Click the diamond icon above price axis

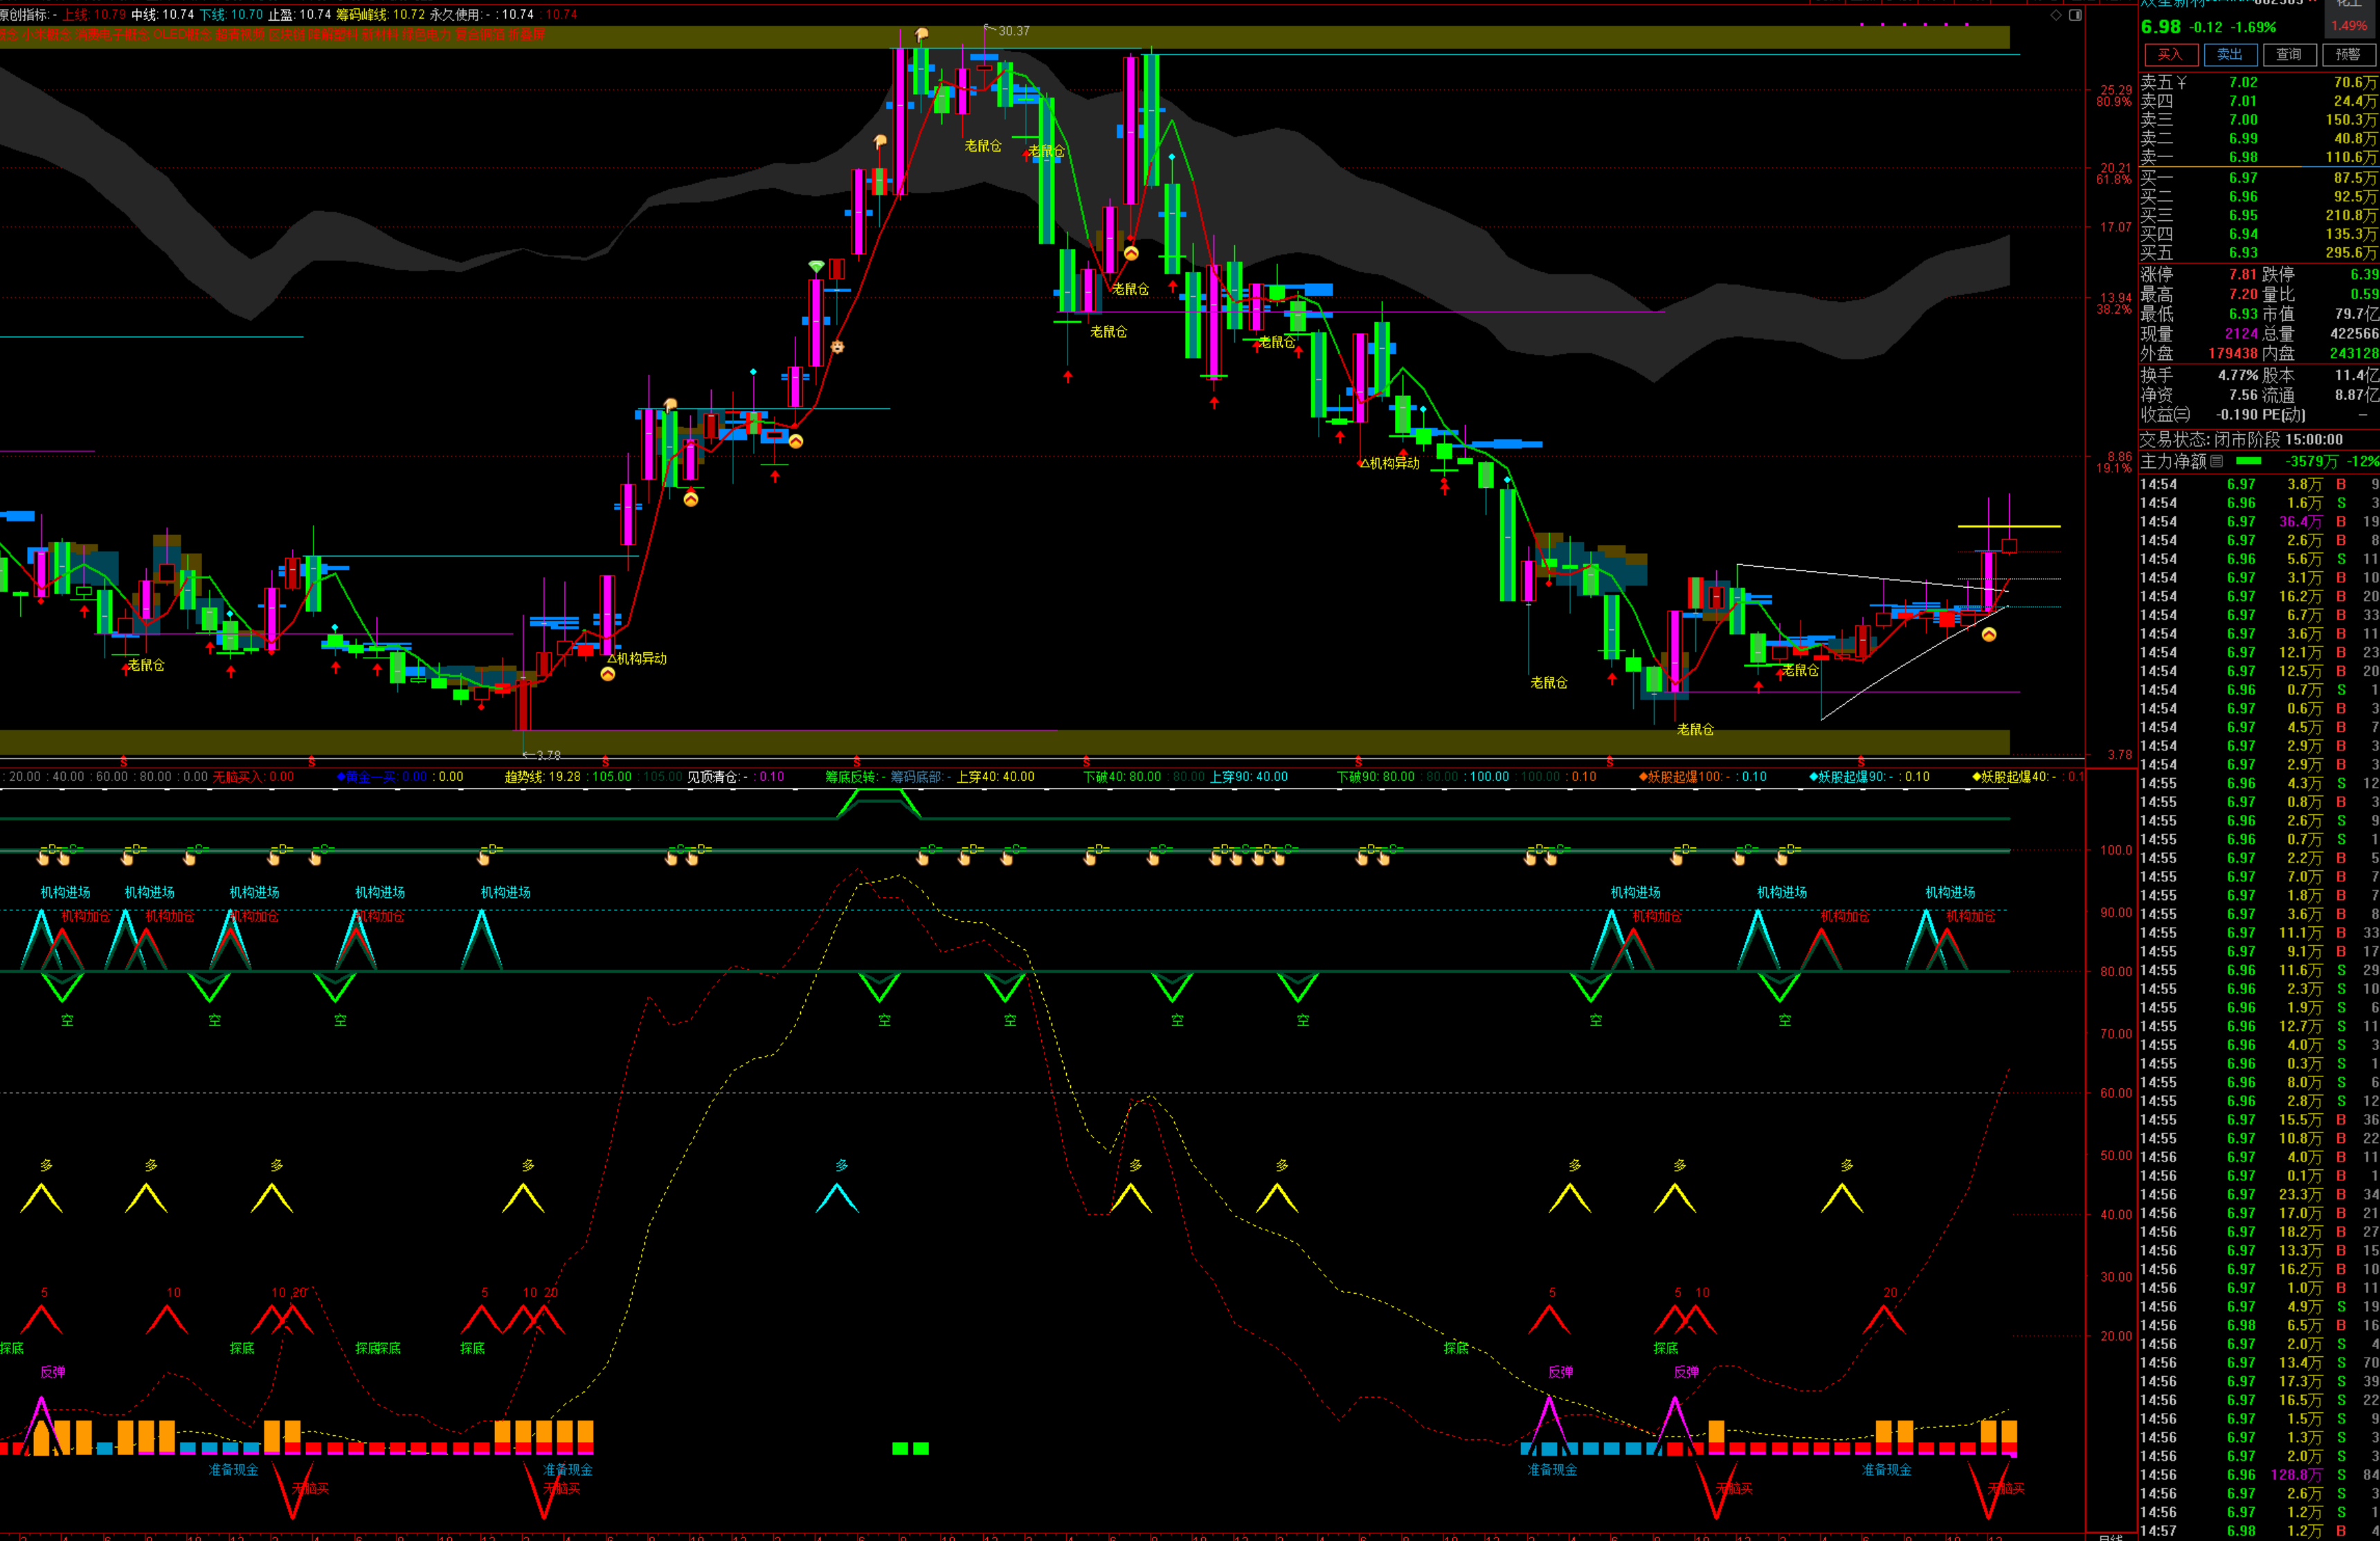click(2055, 15)
